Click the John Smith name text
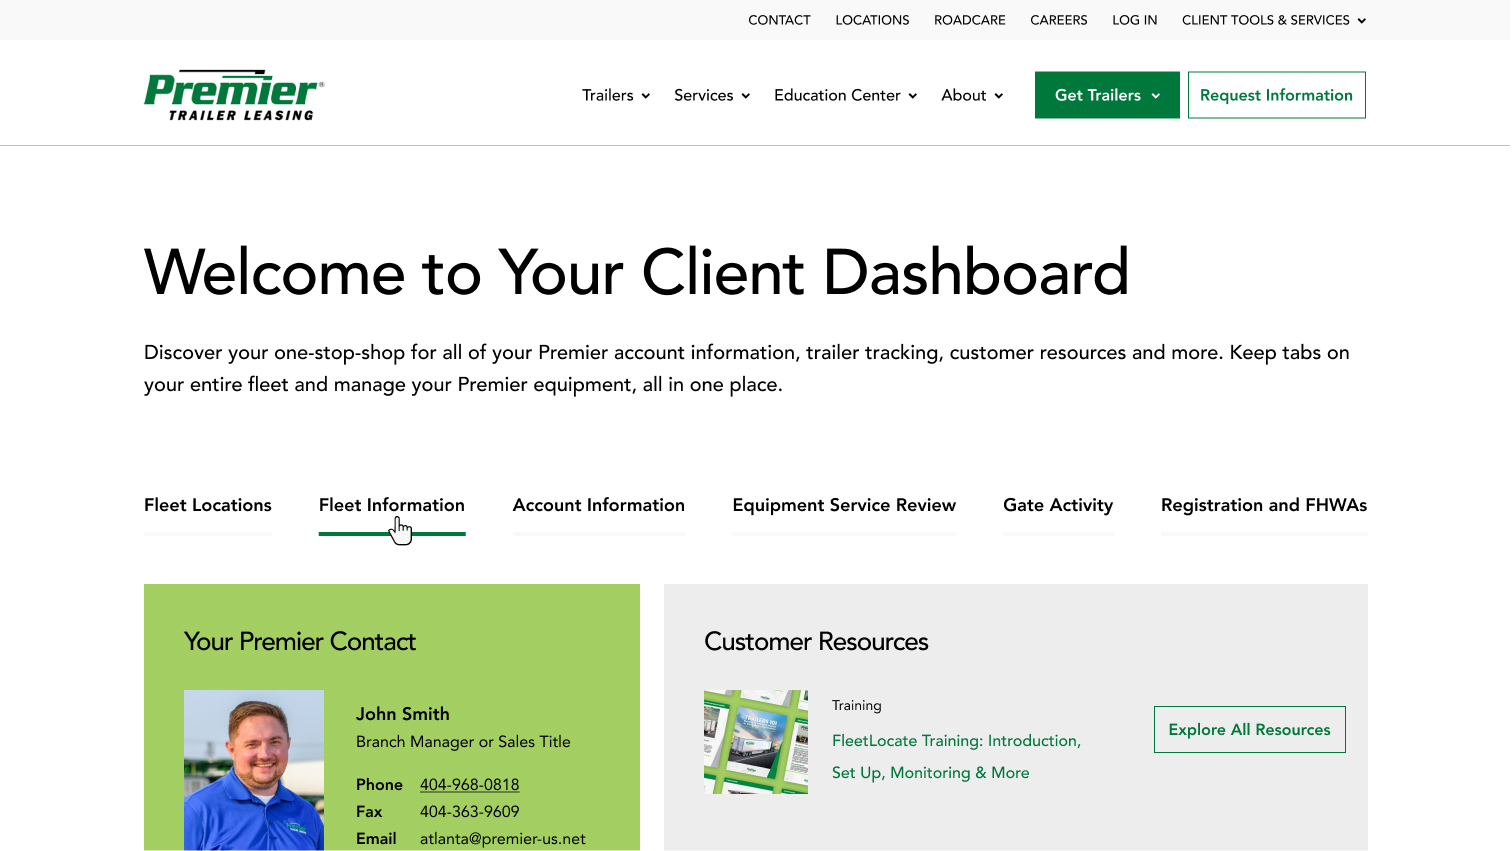This screenshot has height=851, width=1512. [403, 714]
